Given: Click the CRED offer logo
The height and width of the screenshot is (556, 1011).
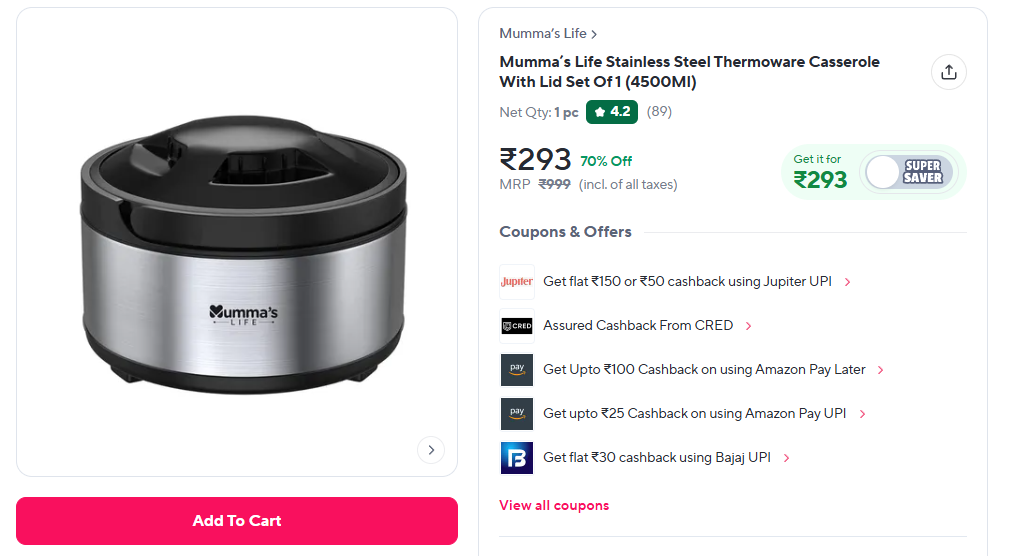Looking at the screenshot, I should (517, 326).
